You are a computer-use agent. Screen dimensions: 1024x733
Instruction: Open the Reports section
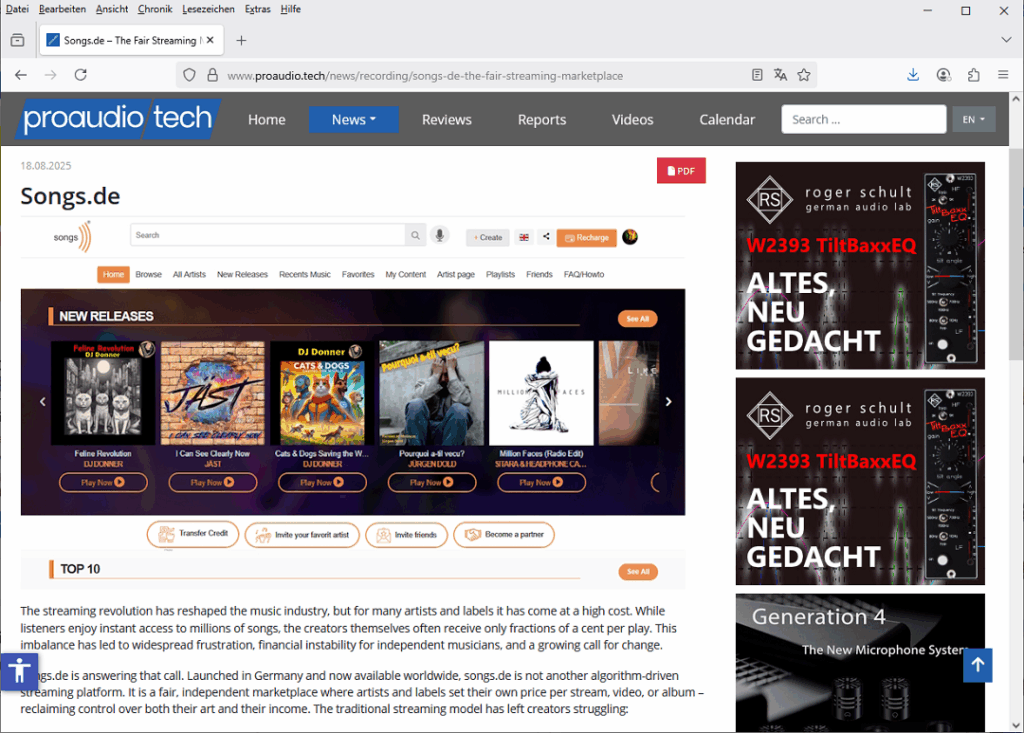click(542, 120)
